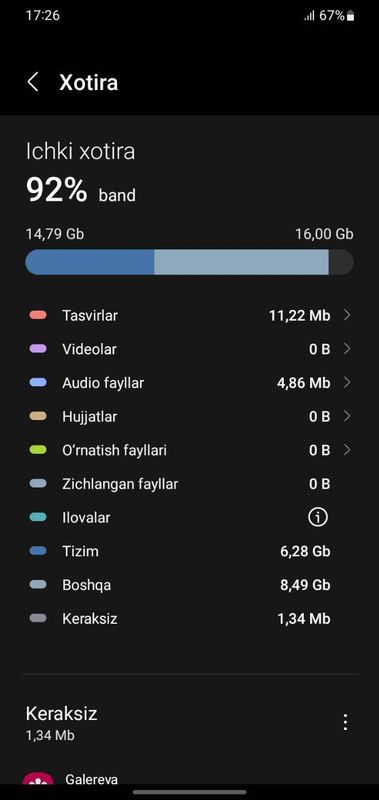Expand Hujjatlar with right chevron
Image resolution: width=379 pixels, height=800 pixels.
pyautogui.click(x=347, y=416)
